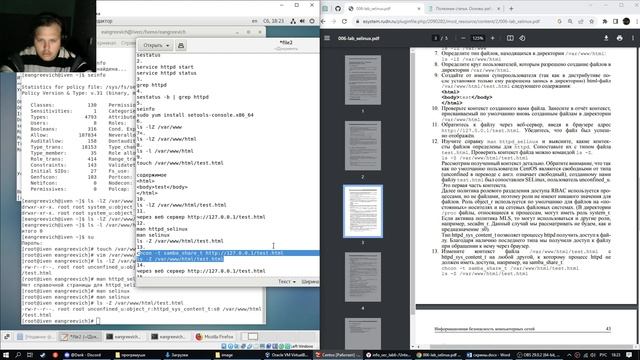Open gedit tab width dropdown in status bar

pos(310,282)
